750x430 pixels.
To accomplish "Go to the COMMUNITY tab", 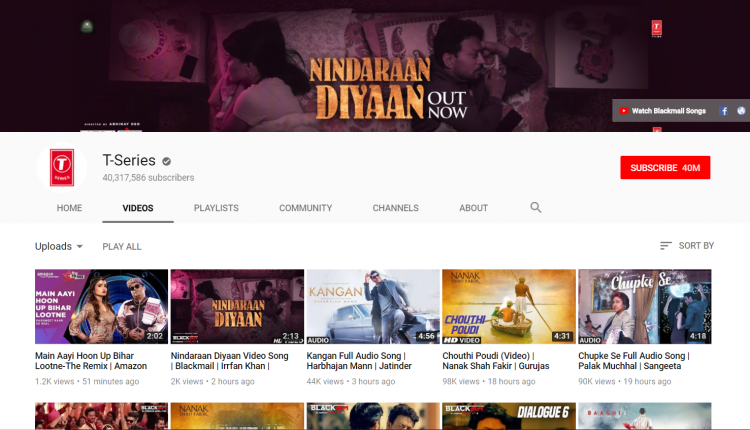I will (306, 208).
